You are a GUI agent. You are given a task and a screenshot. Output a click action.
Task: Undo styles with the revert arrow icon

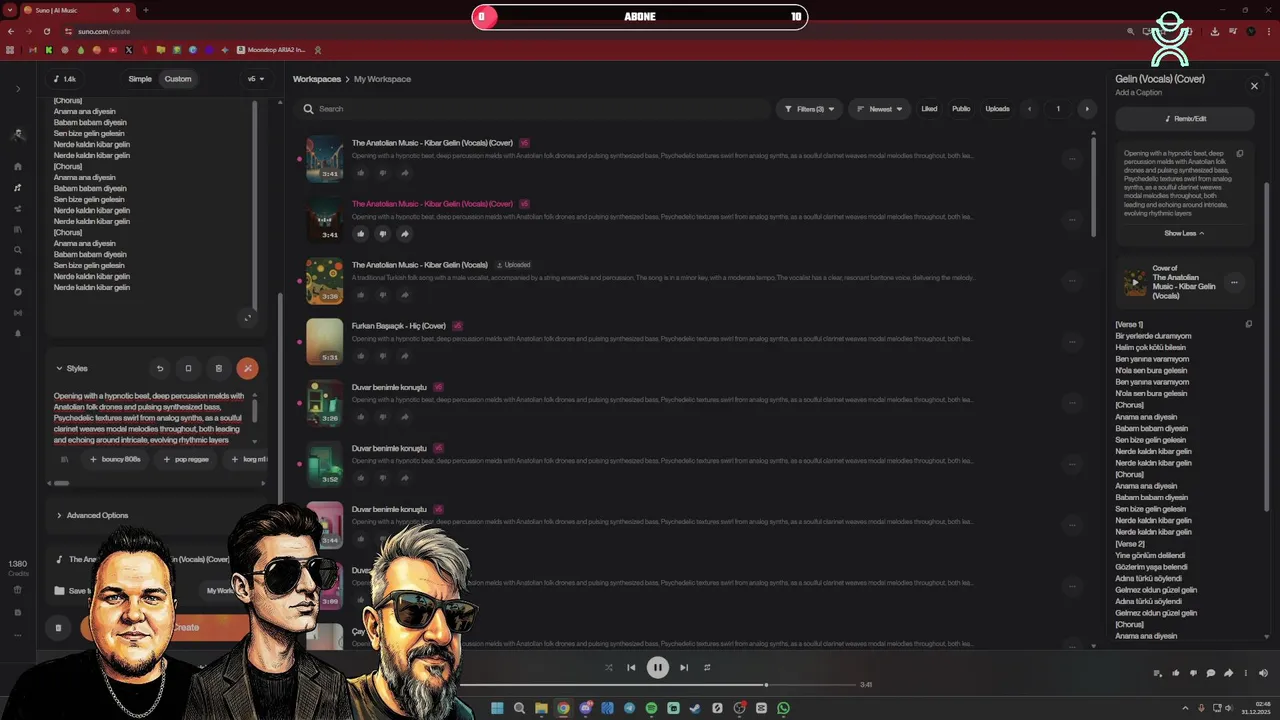pyautogui.click(x=160, y=368)
